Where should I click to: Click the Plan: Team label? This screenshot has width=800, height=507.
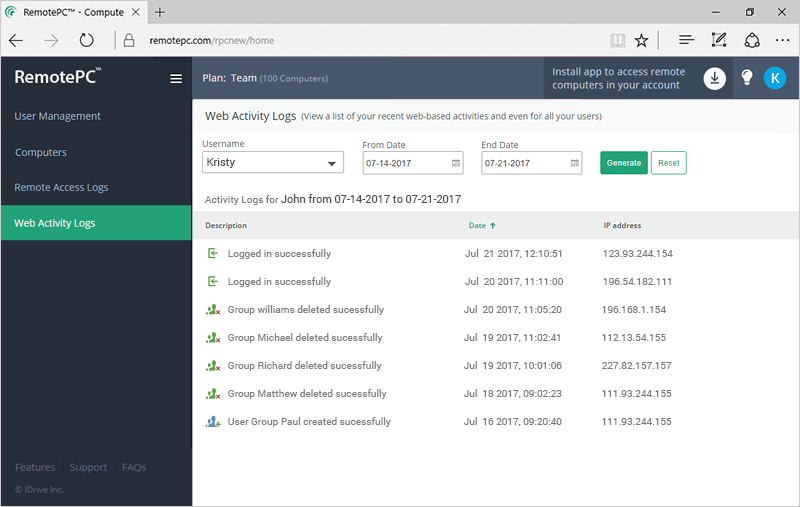pyautogui.click(x=229, y=78)
